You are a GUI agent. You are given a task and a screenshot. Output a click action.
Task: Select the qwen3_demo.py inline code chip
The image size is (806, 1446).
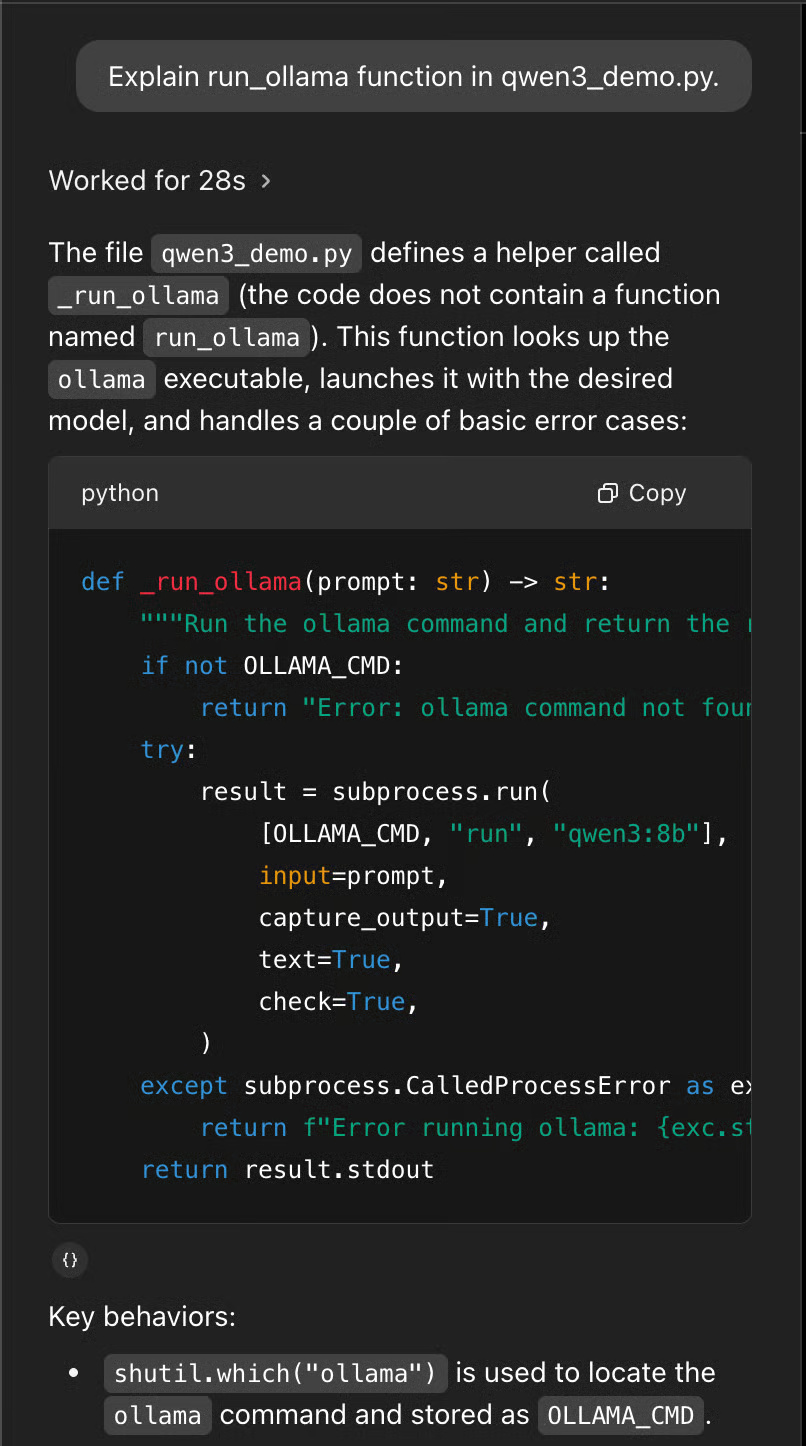pyautogui.click(x=256, y=253)
